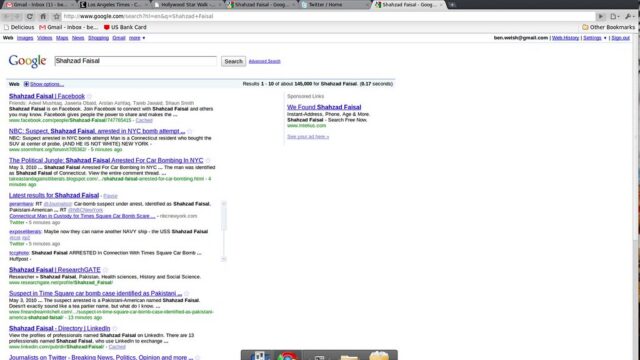
Task: Star the Shahzad Faisal Facebook result
Action: 89,96
